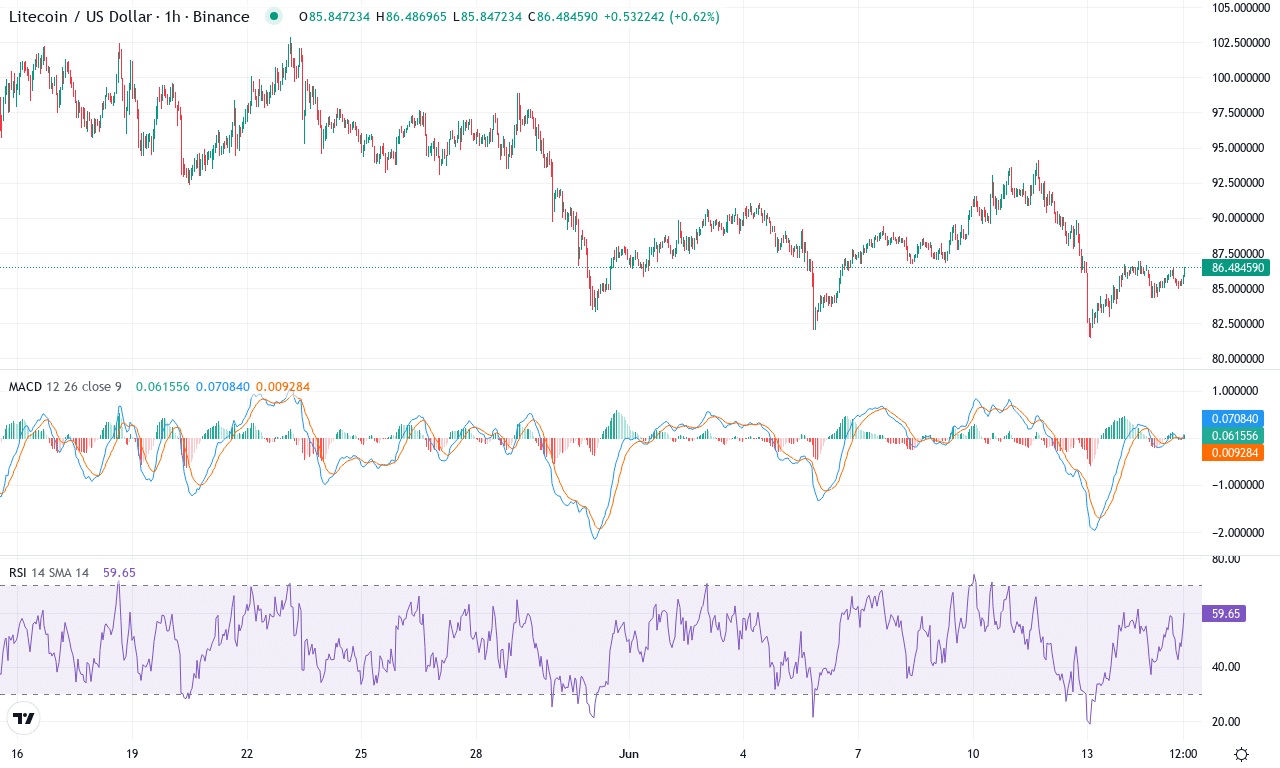1280x768 pixels.
Task: Click the 82.500000 price axis label
Action: point(1240,323)
